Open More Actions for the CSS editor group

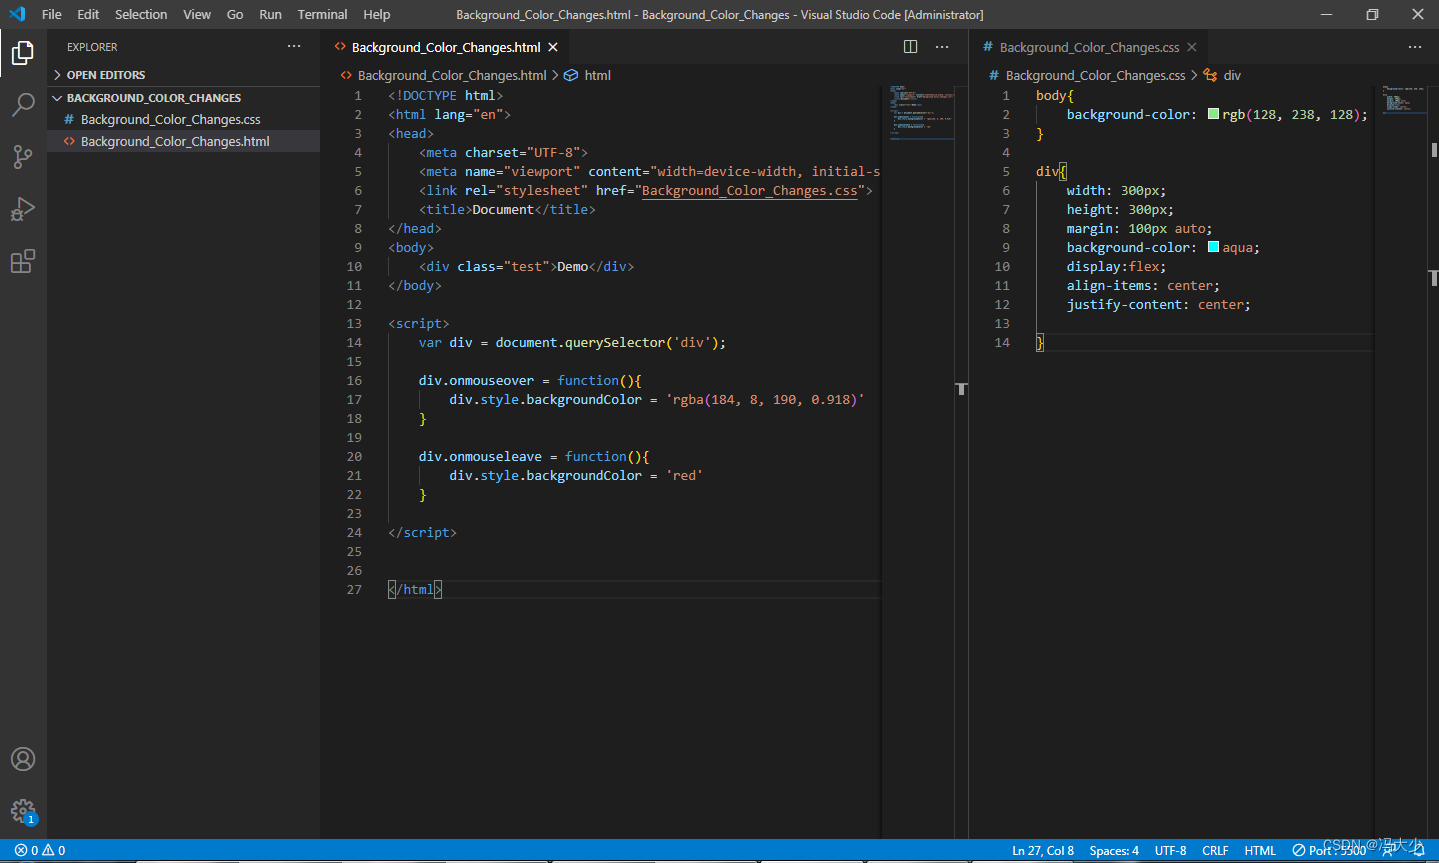(1415, 47)
